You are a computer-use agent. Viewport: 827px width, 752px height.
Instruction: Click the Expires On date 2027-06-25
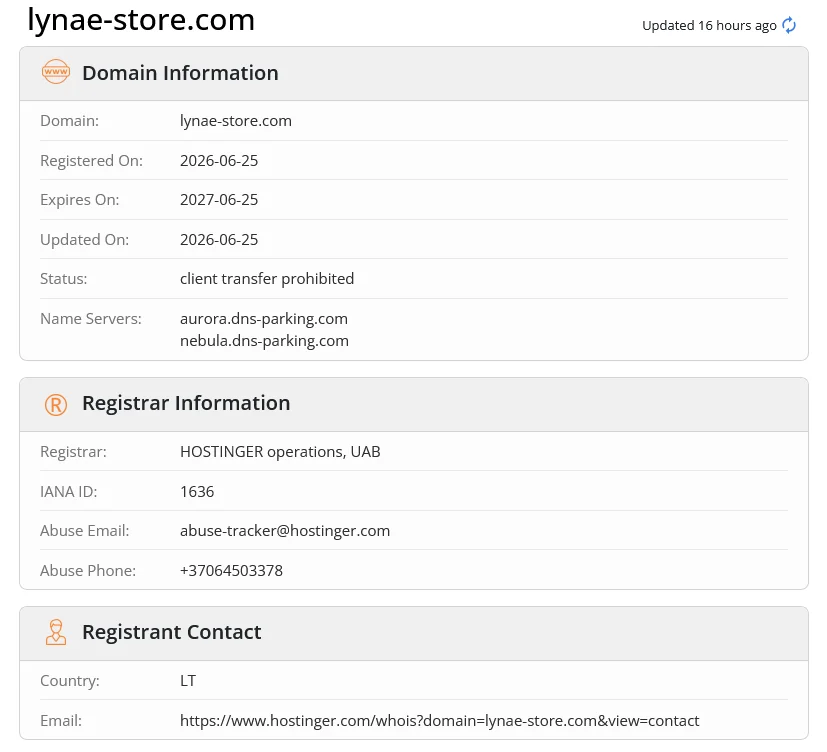pyautogui.click(x=219, y=200)
